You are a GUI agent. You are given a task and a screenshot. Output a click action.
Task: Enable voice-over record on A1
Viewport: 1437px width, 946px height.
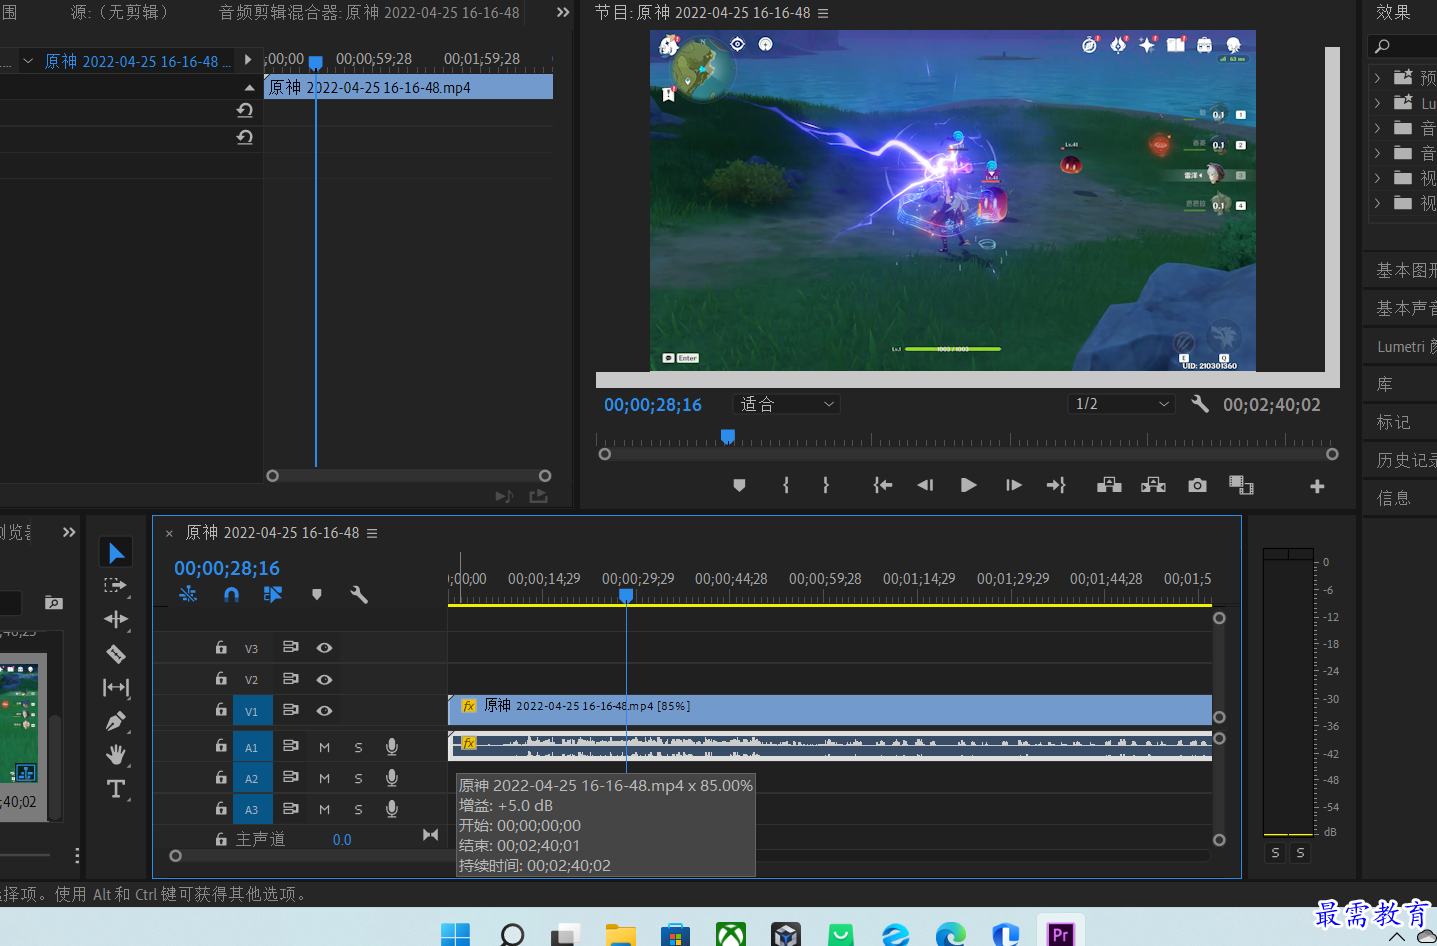(x=392, y=747)
